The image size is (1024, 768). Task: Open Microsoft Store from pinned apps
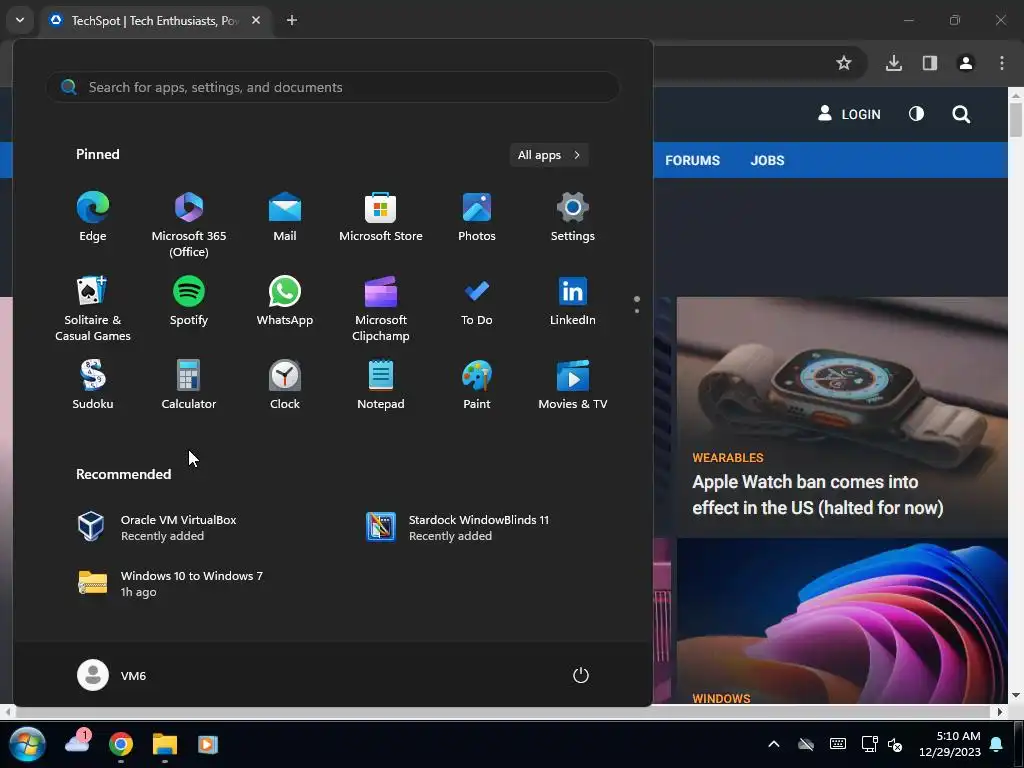click(381, 217)
